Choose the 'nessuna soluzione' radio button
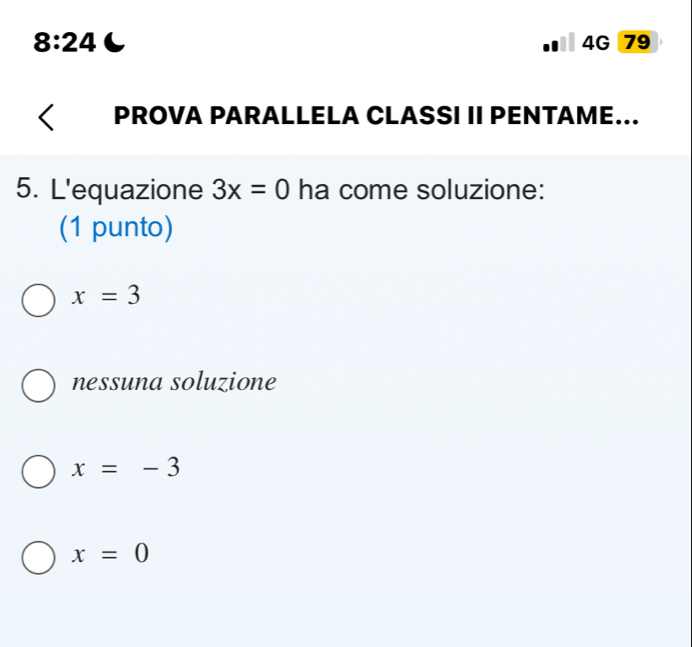This screenshot has width=692, height=647. [x=38, y=384]
